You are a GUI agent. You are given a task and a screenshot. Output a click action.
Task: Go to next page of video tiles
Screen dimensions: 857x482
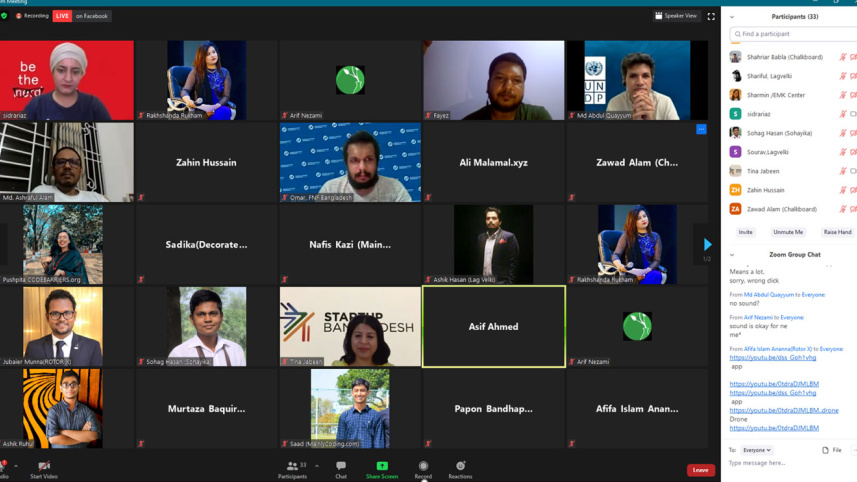point(707,244)
